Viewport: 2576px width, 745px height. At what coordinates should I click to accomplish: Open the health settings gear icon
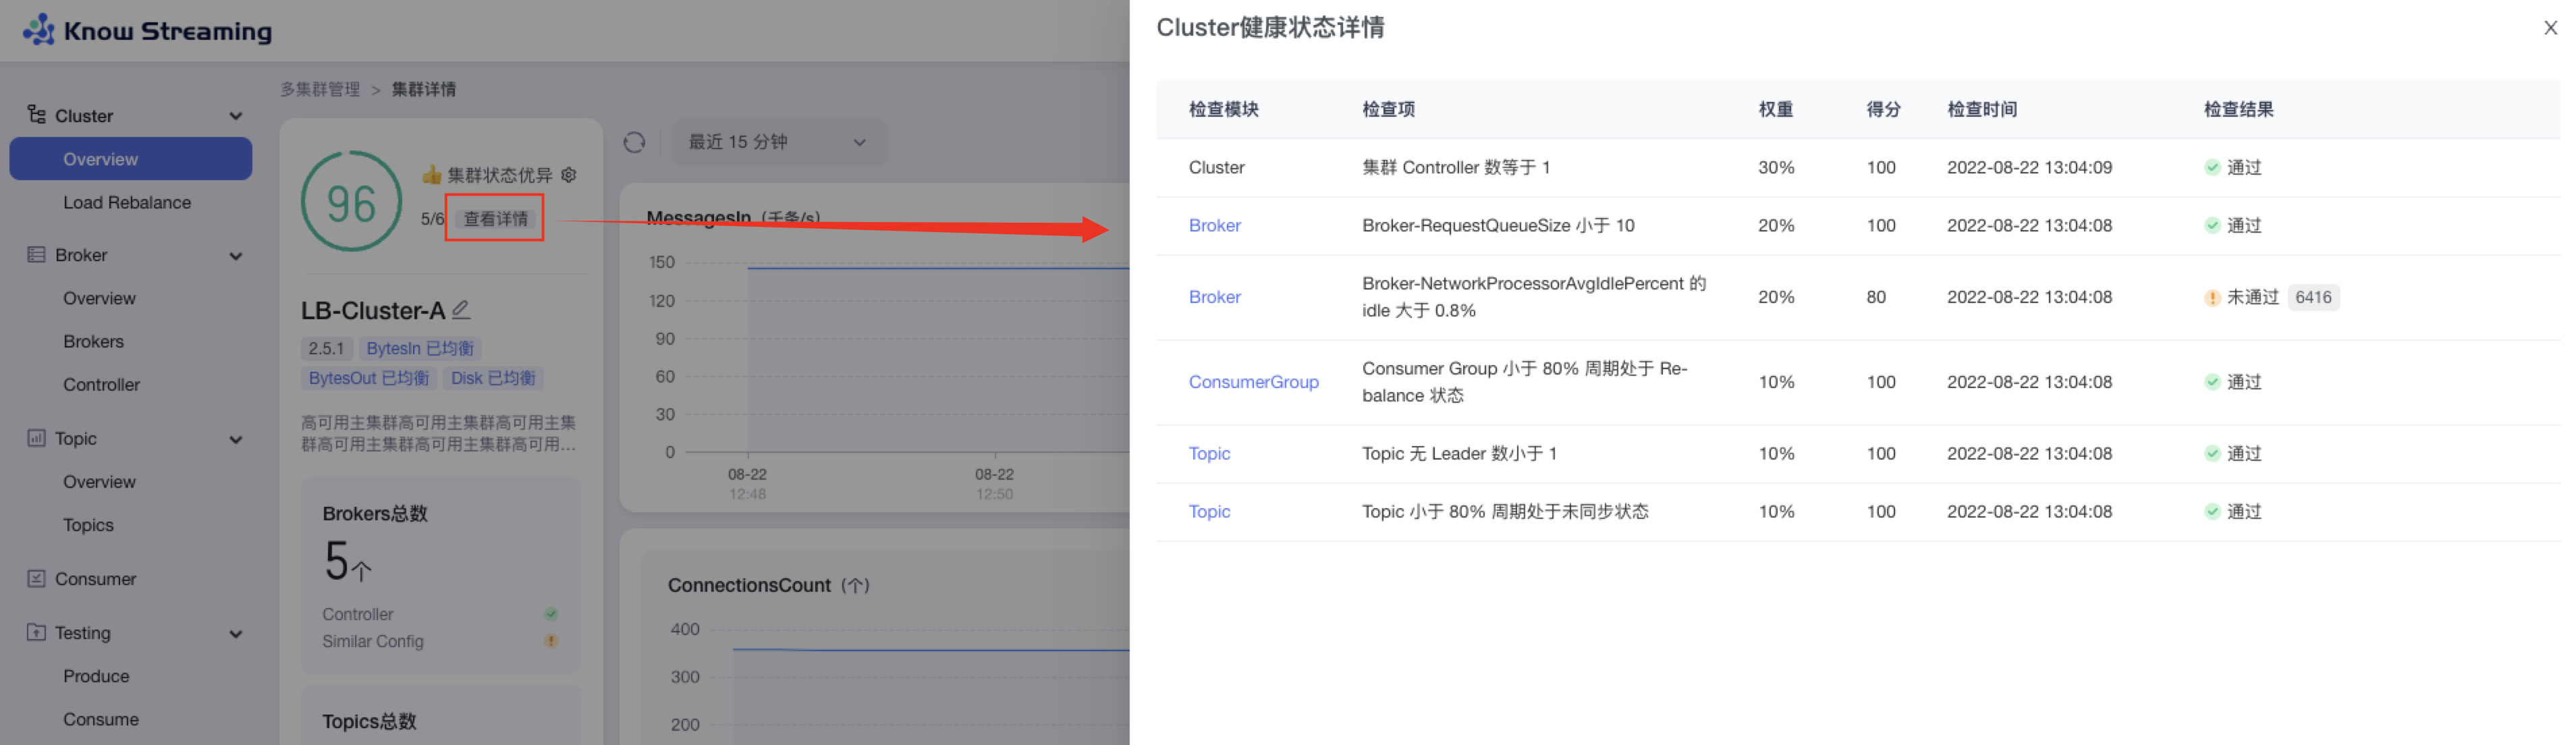(x=569, y=175)
